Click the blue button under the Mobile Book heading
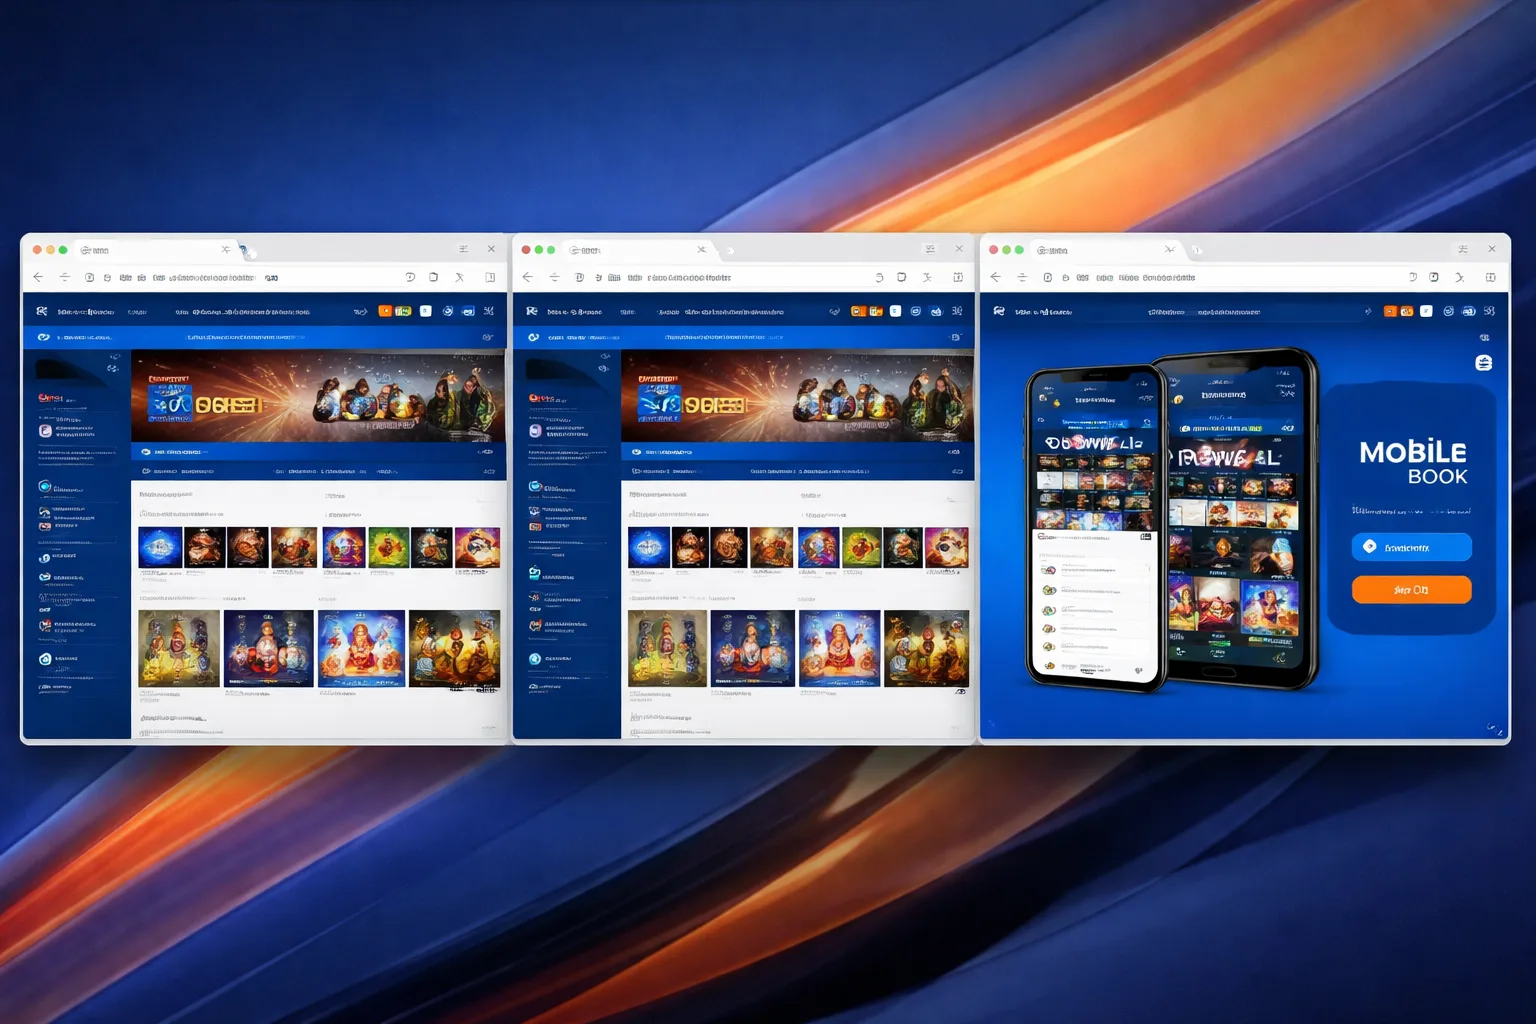Viewport: 1536px width, 1024px height. click(x=1411, y=547)
